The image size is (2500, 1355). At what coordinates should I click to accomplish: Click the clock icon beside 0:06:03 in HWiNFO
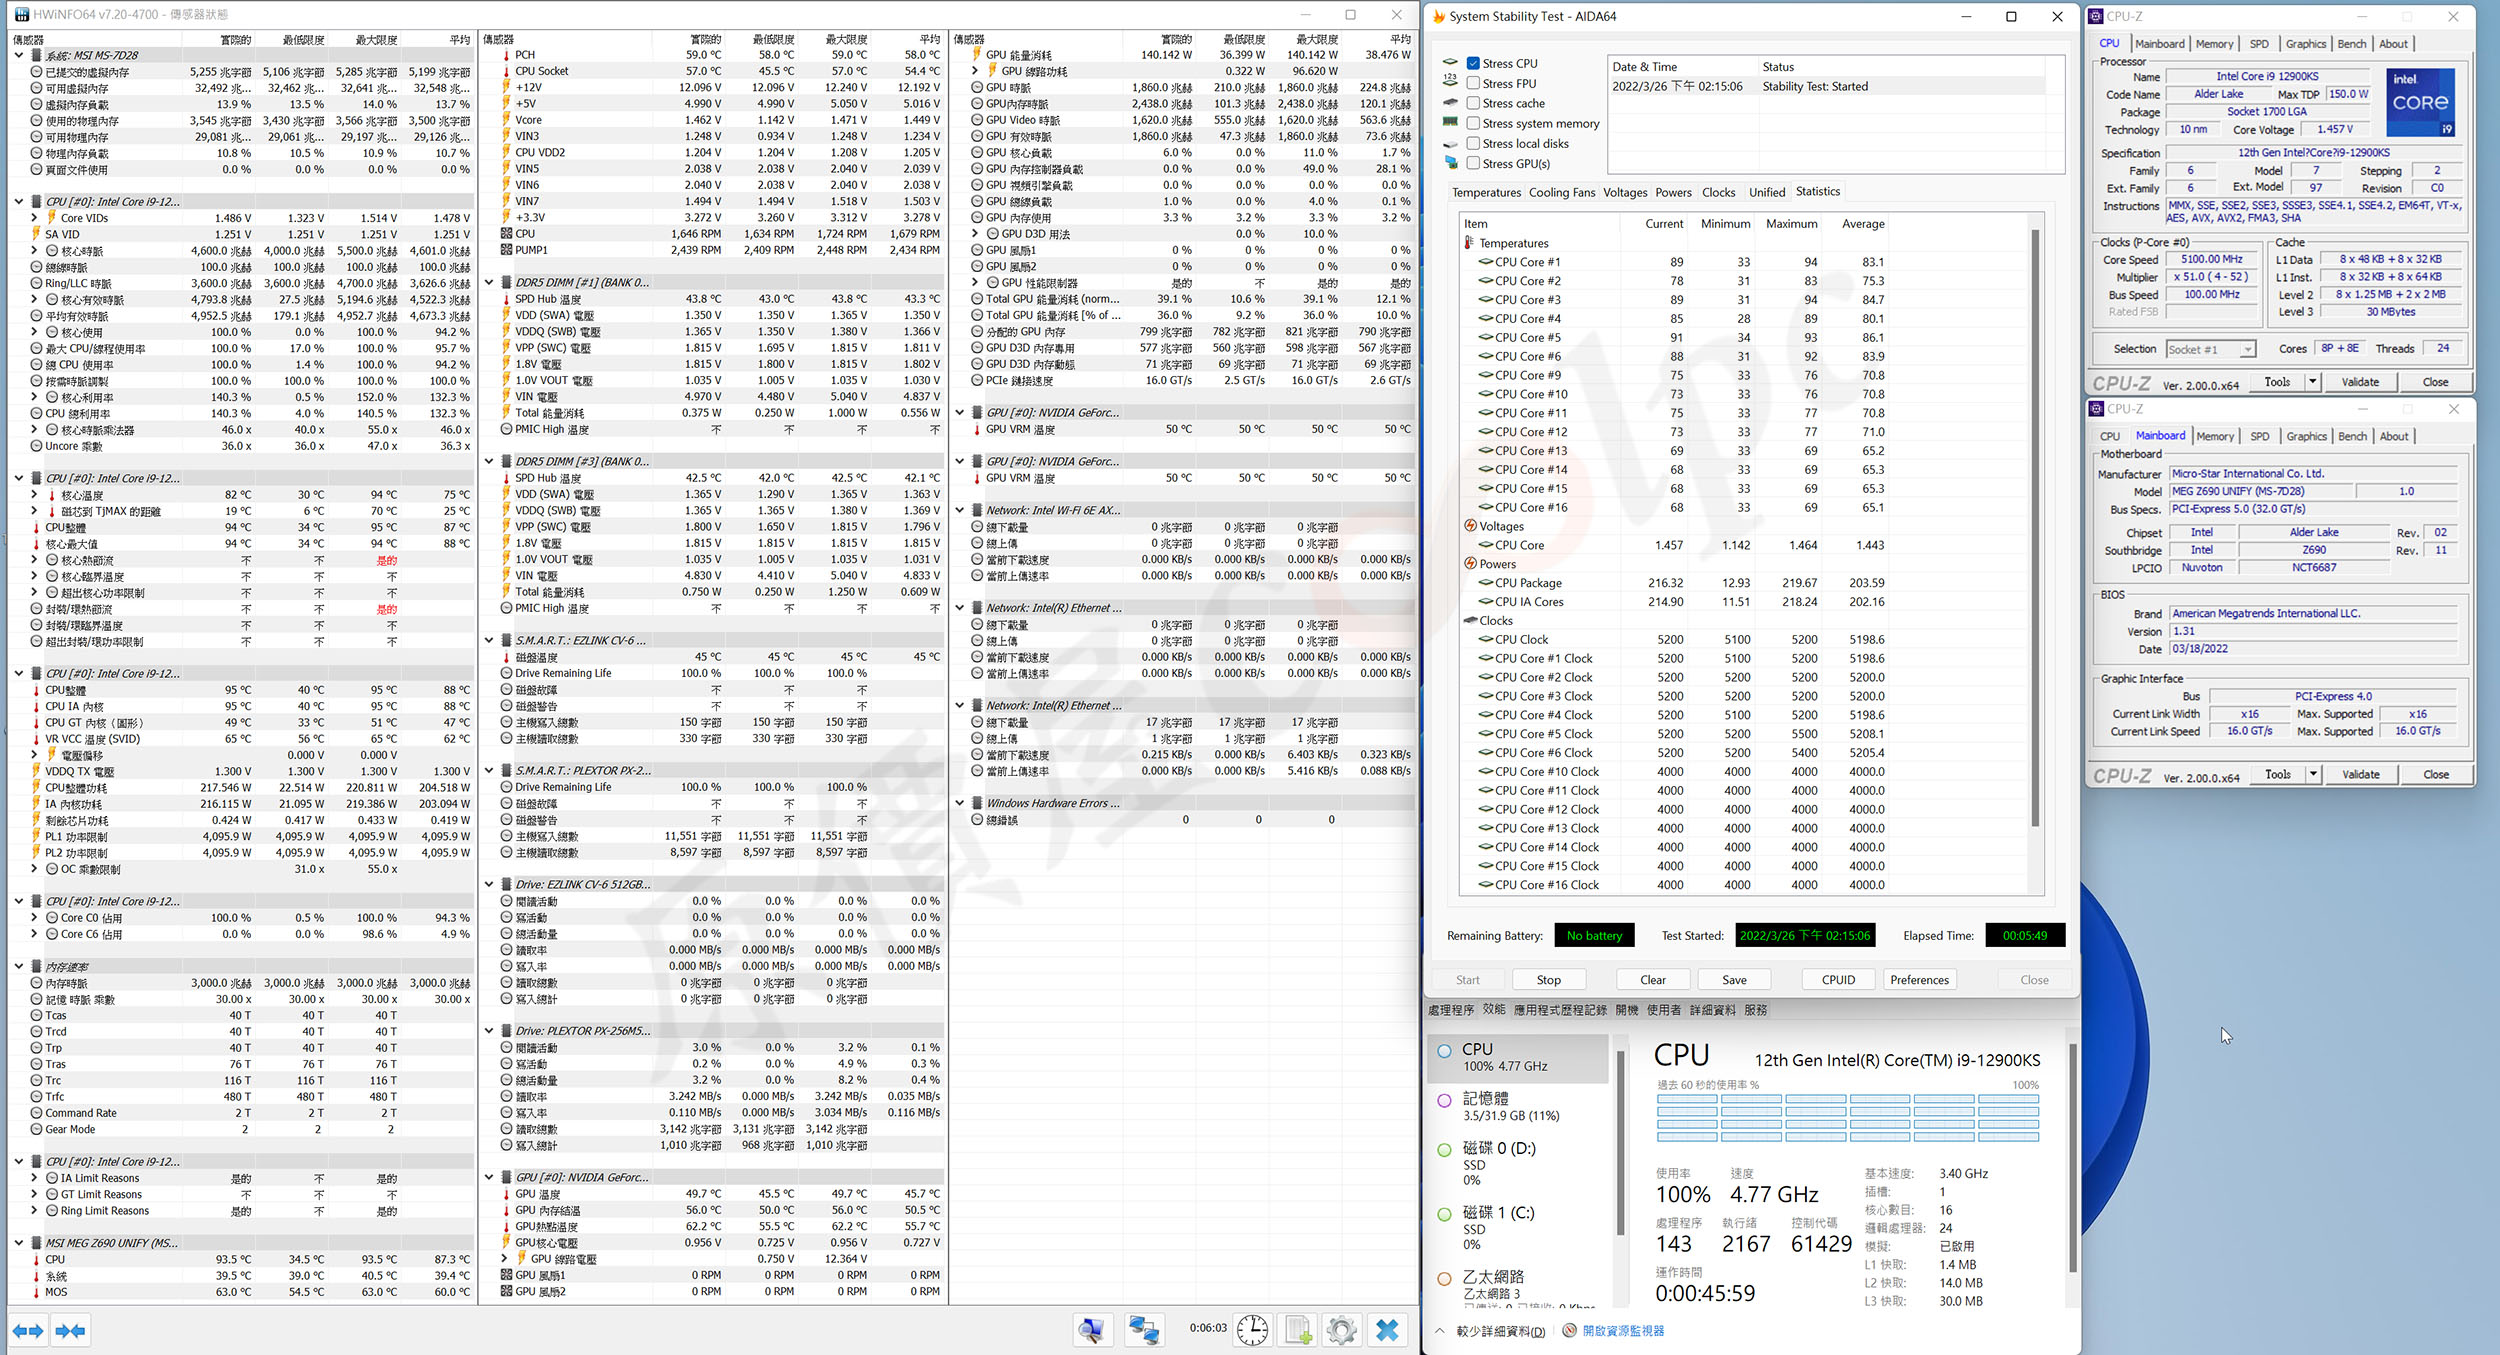pos(1252,1330)
